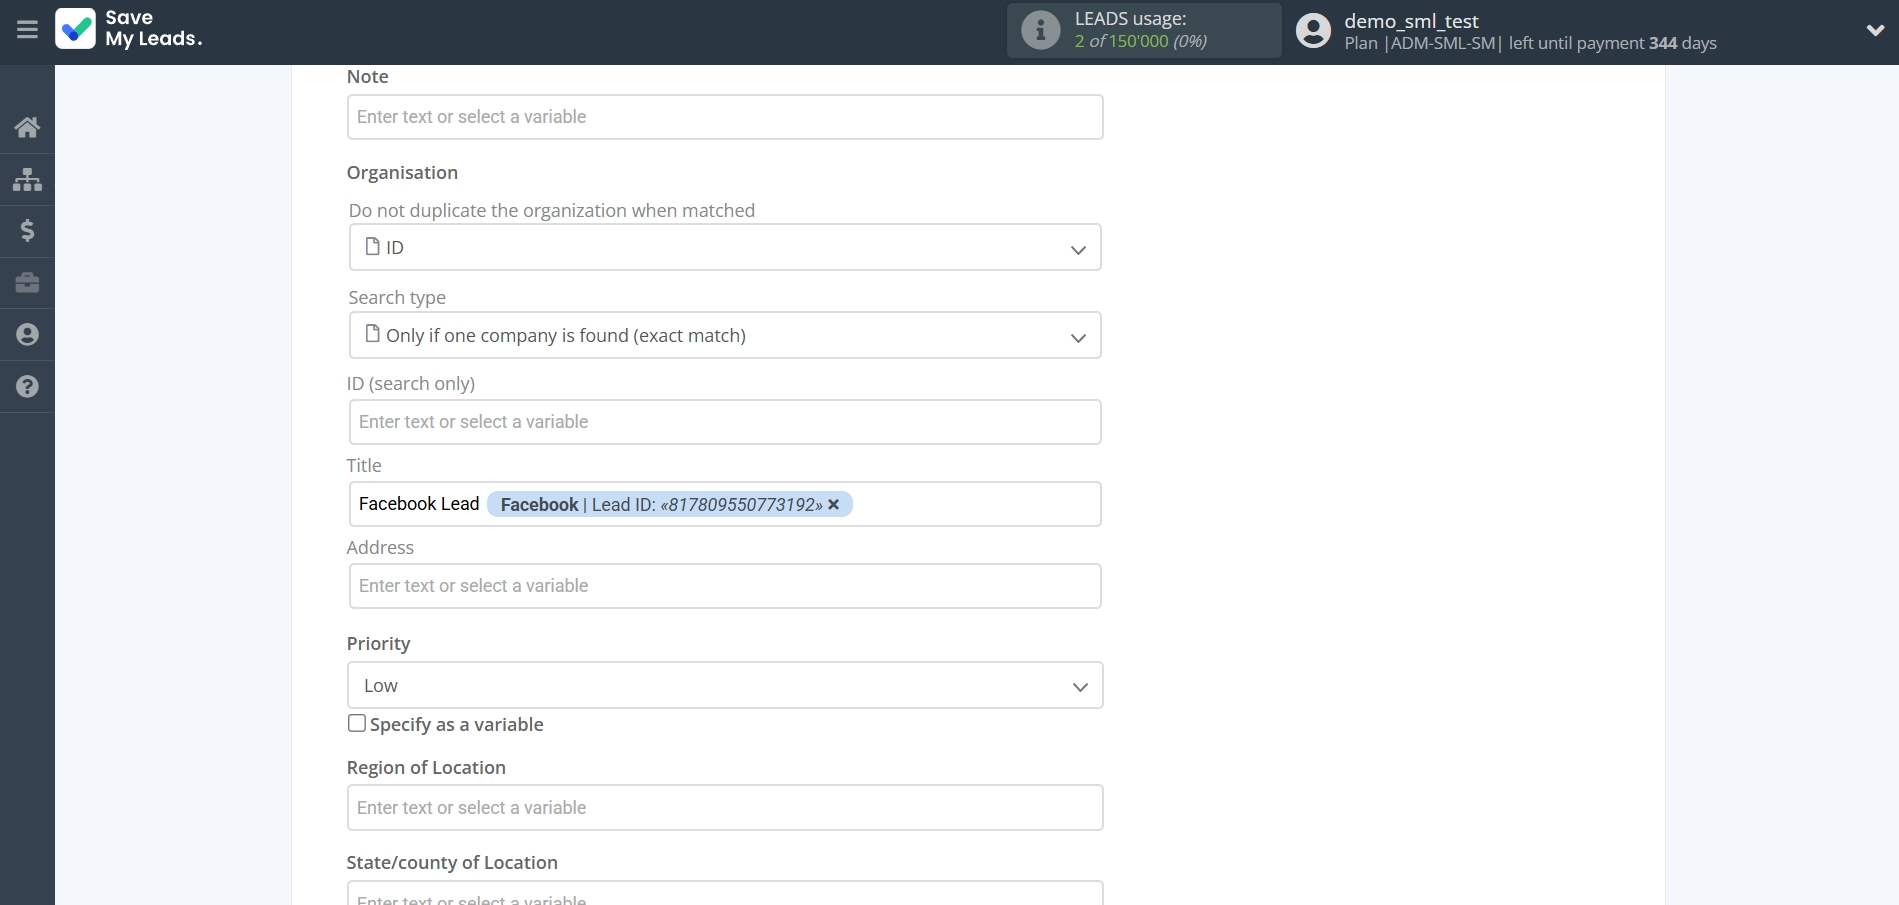Click the demo_sml_test avatar icon
The height and width of the screenshot is (905, 1899).
[x=1311, y=30]
